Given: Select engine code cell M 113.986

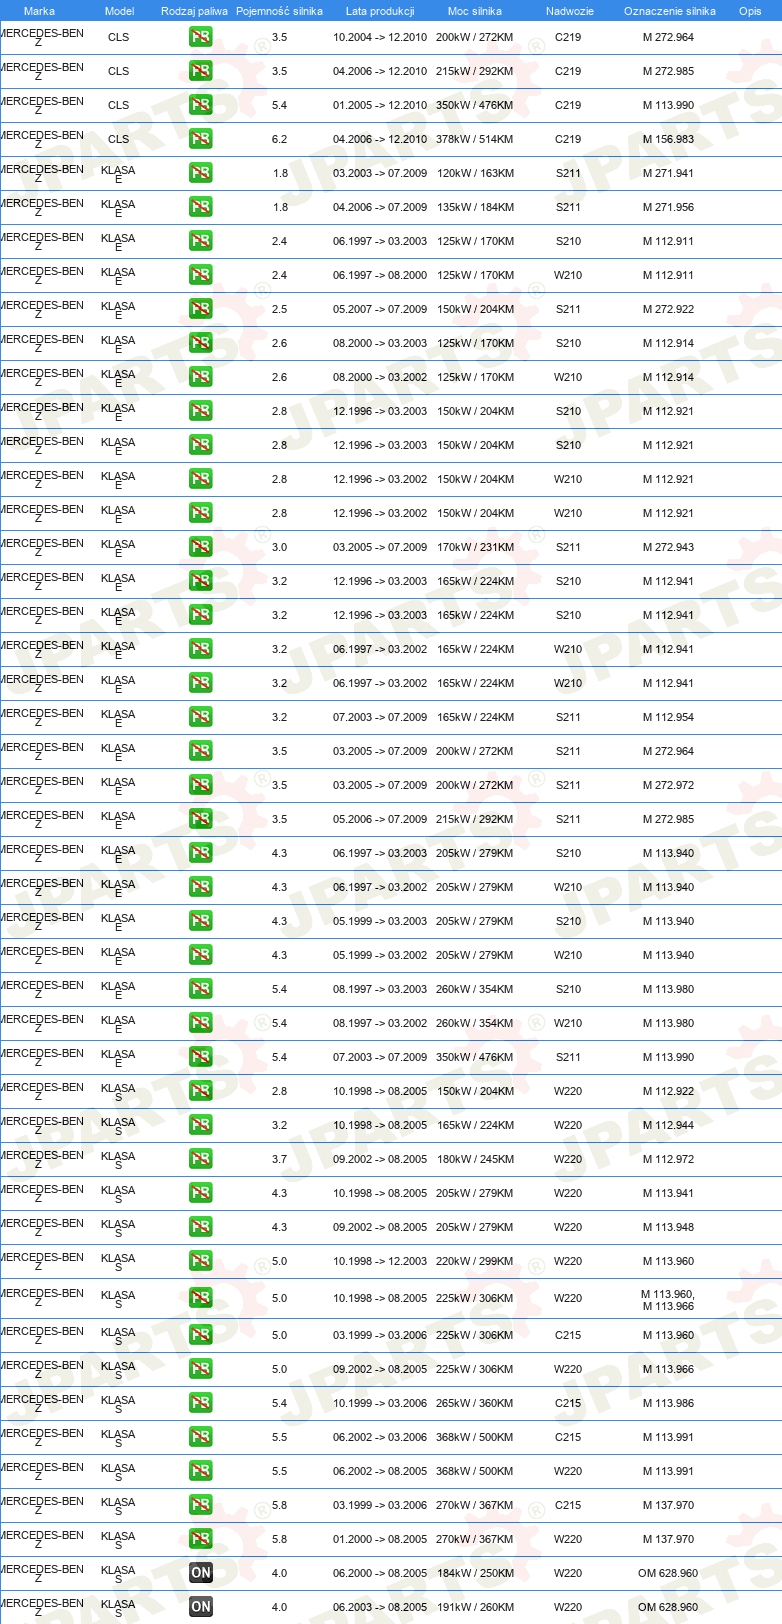Looking at the screenshot, I should 668,1404.
